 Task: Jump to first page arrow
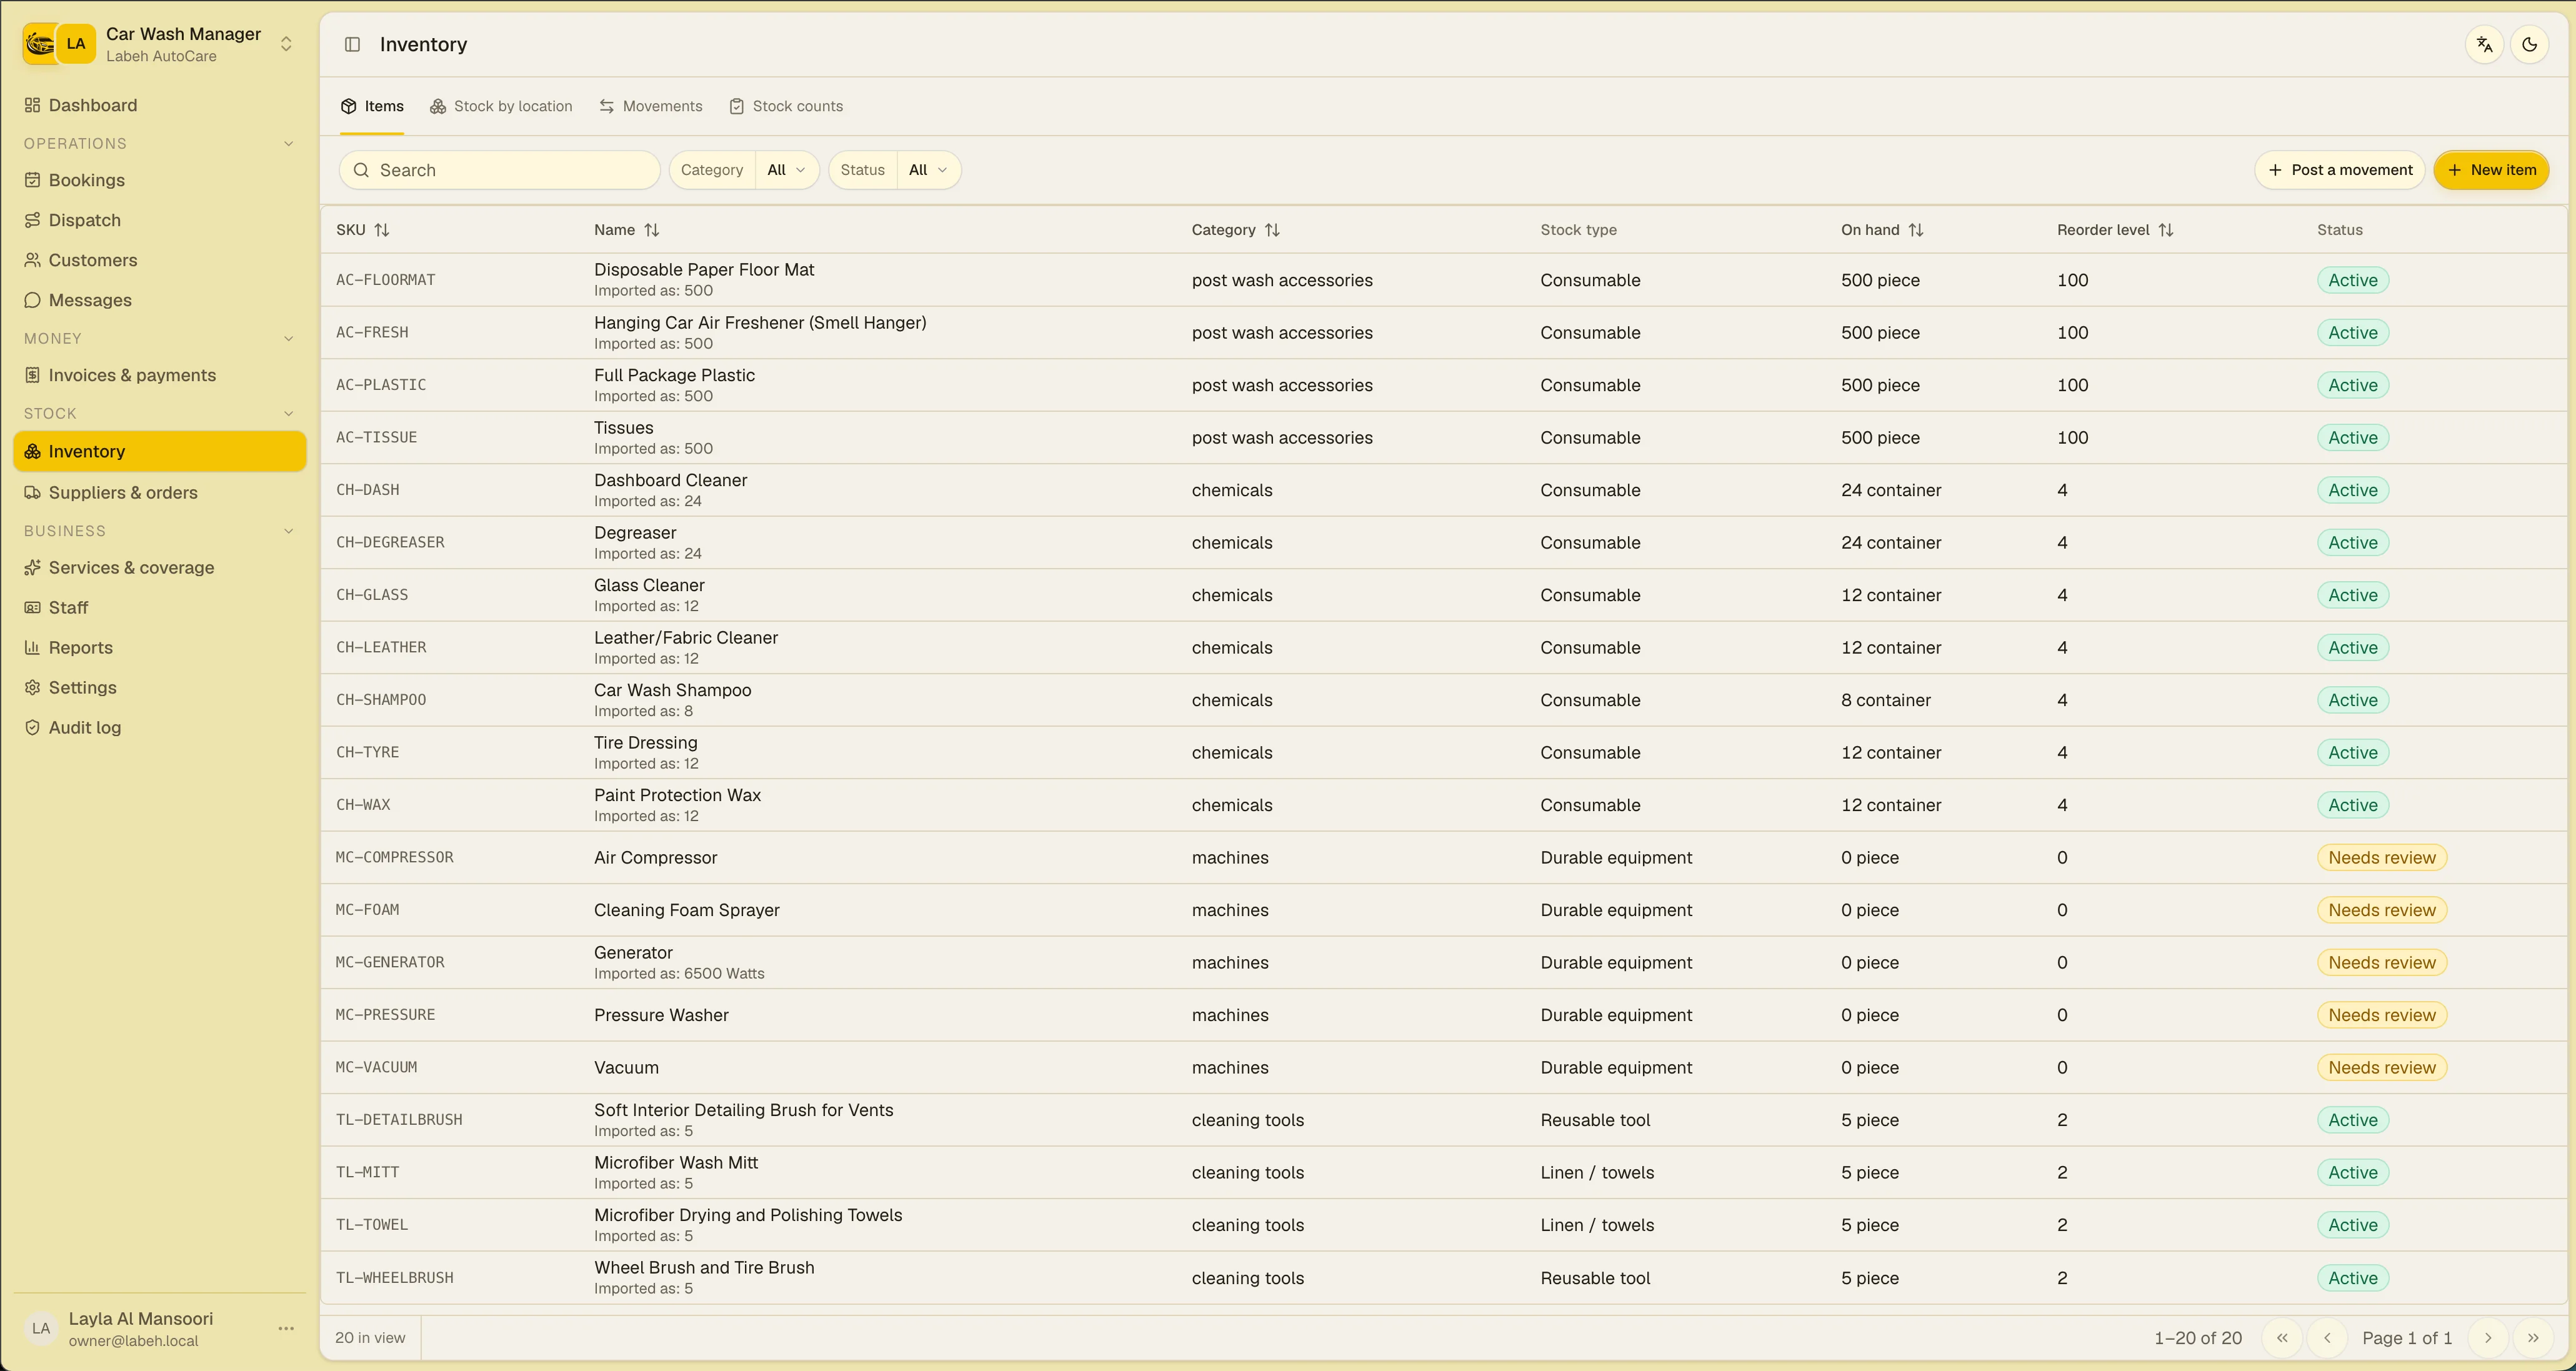pos(2282,1338)
